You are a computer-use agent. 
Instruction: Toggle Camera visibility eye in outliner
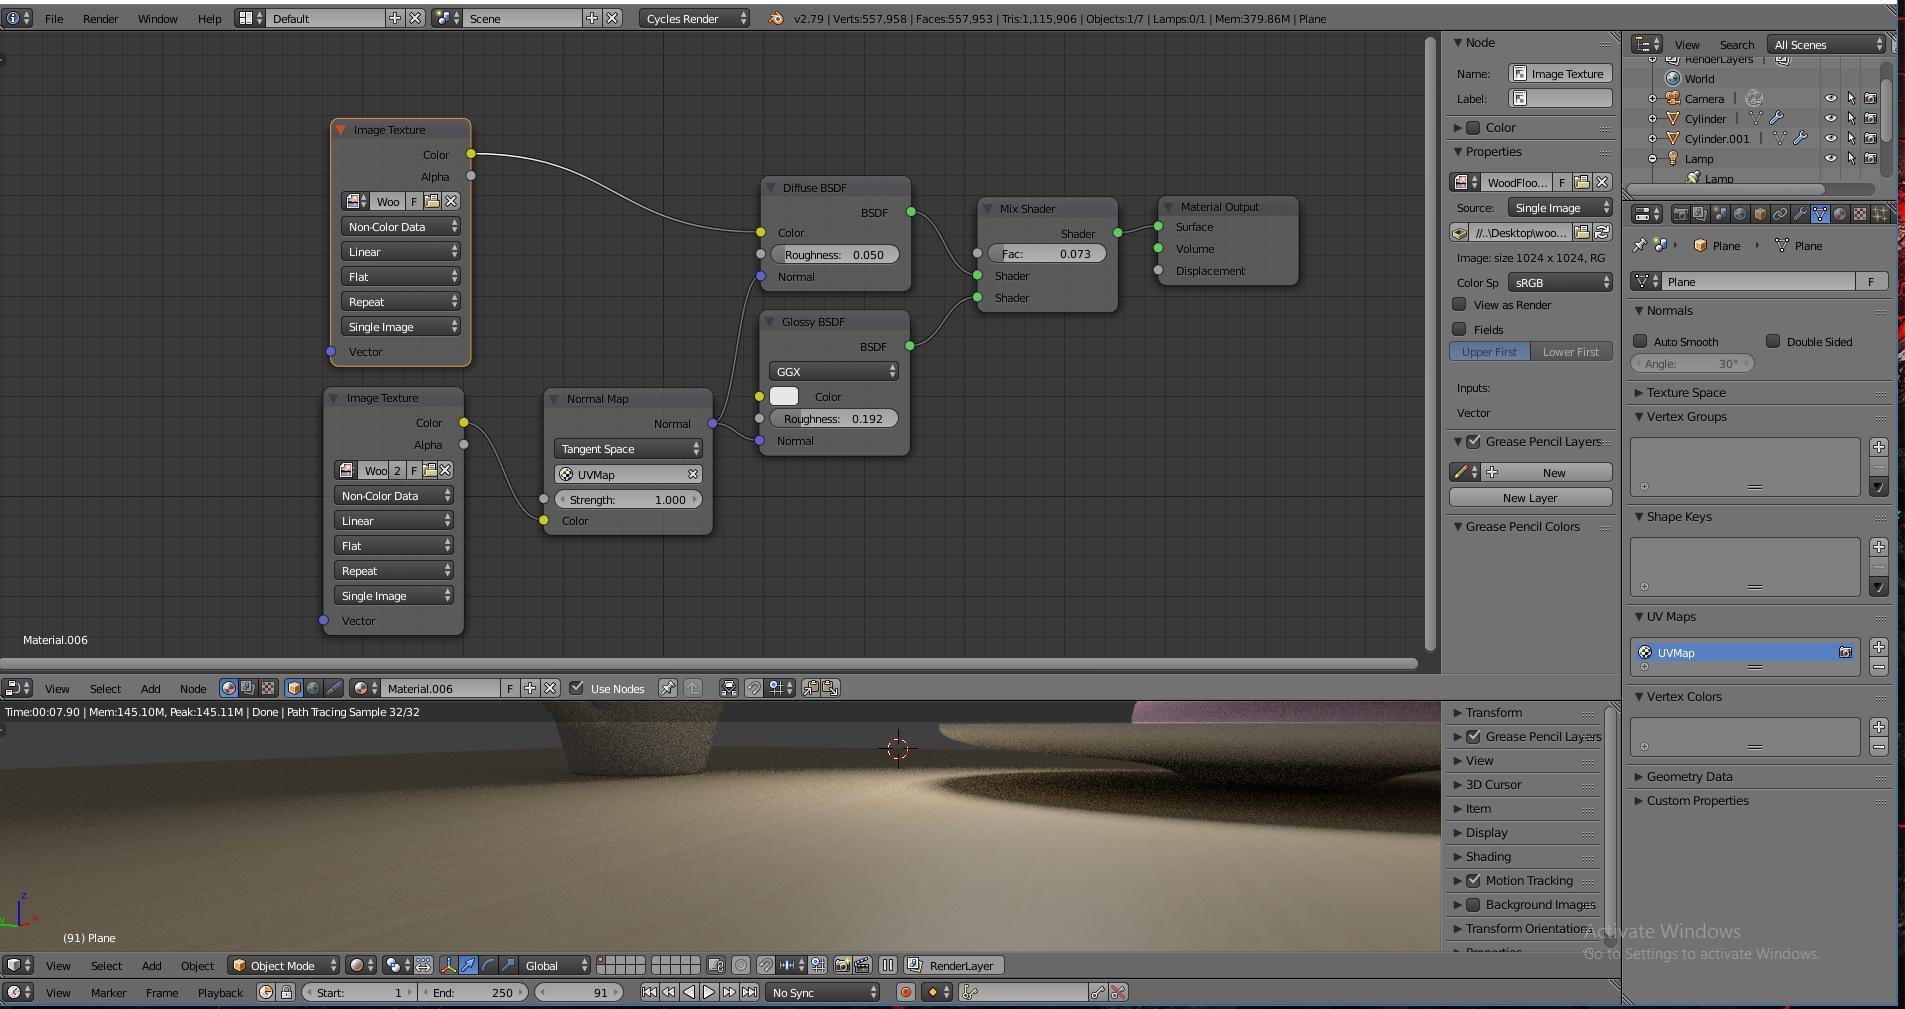click(1831, 98)
